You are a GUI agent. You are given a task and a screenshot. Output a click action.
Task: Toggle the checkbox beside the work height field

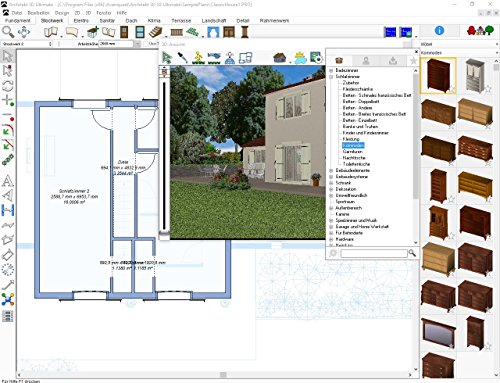146,44
